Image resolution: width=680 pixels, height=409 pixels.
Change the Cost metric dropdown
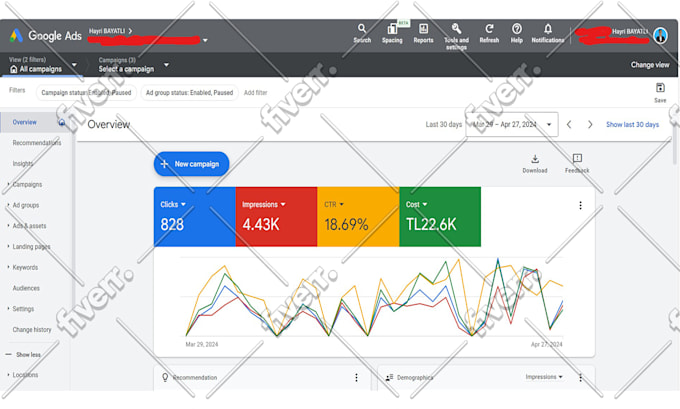click(425, 204)
